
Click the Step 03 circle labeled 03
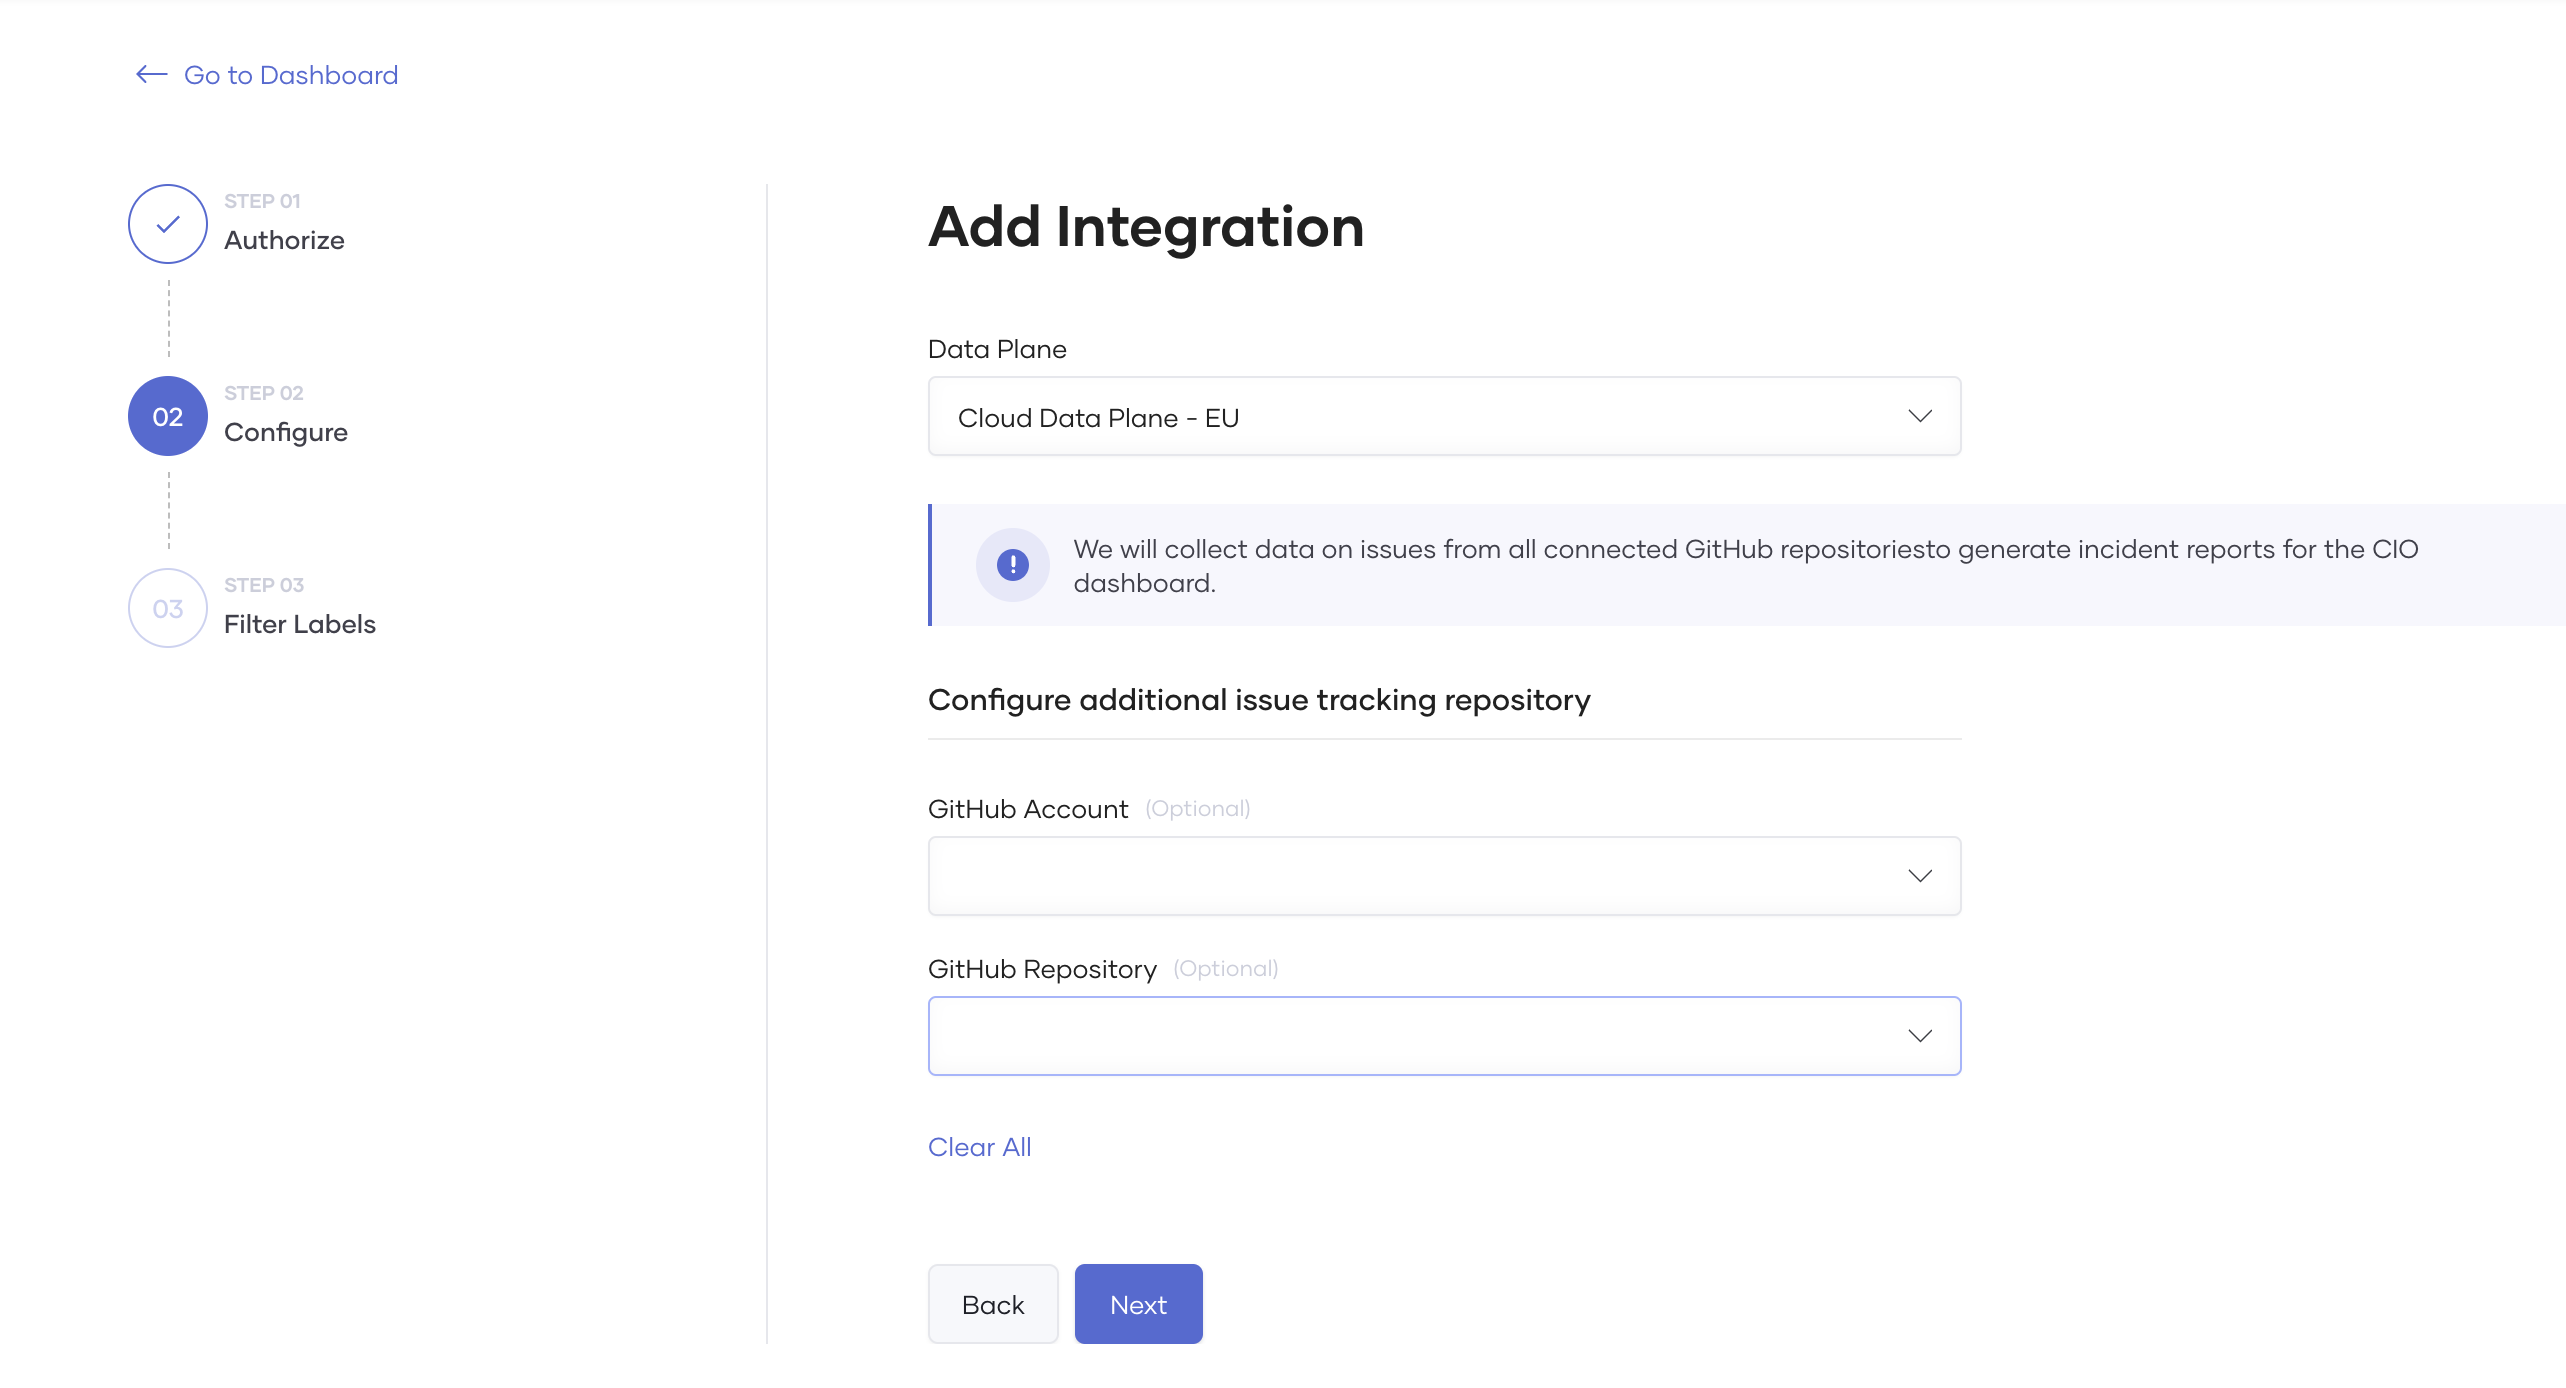coord(167,607)
